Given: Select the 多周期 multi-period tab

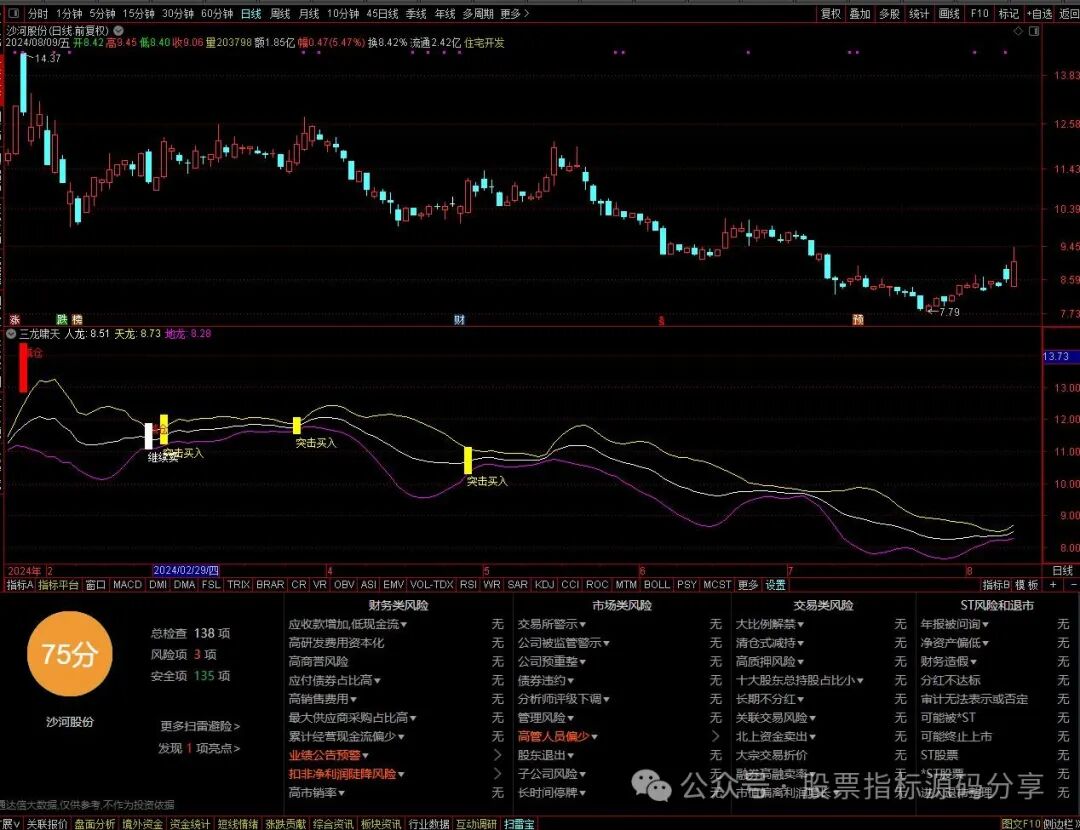Looking at the screenshot, I should pyautogui.click(x=477, y=13).
